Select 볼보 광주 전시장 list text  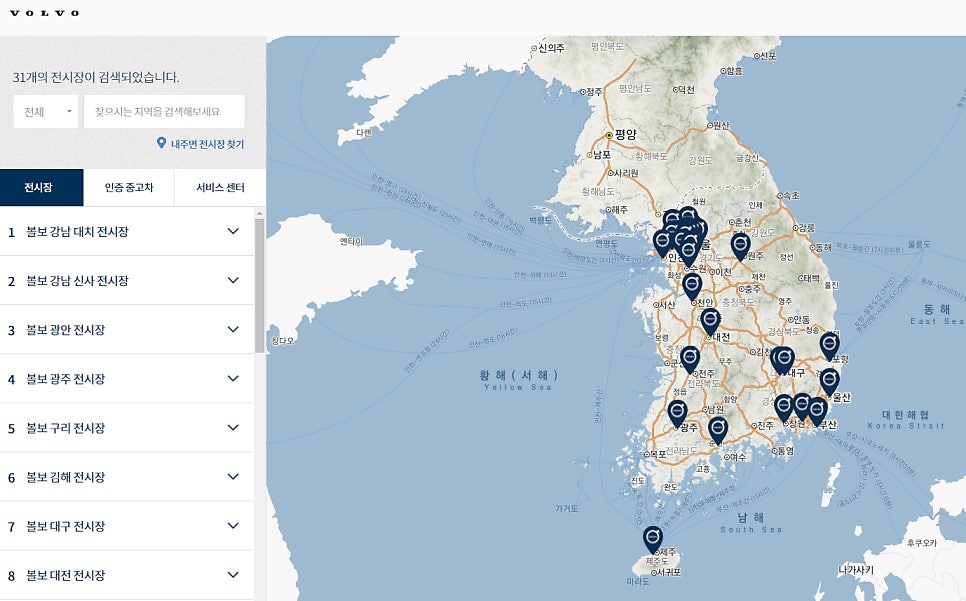coord(65,379)
